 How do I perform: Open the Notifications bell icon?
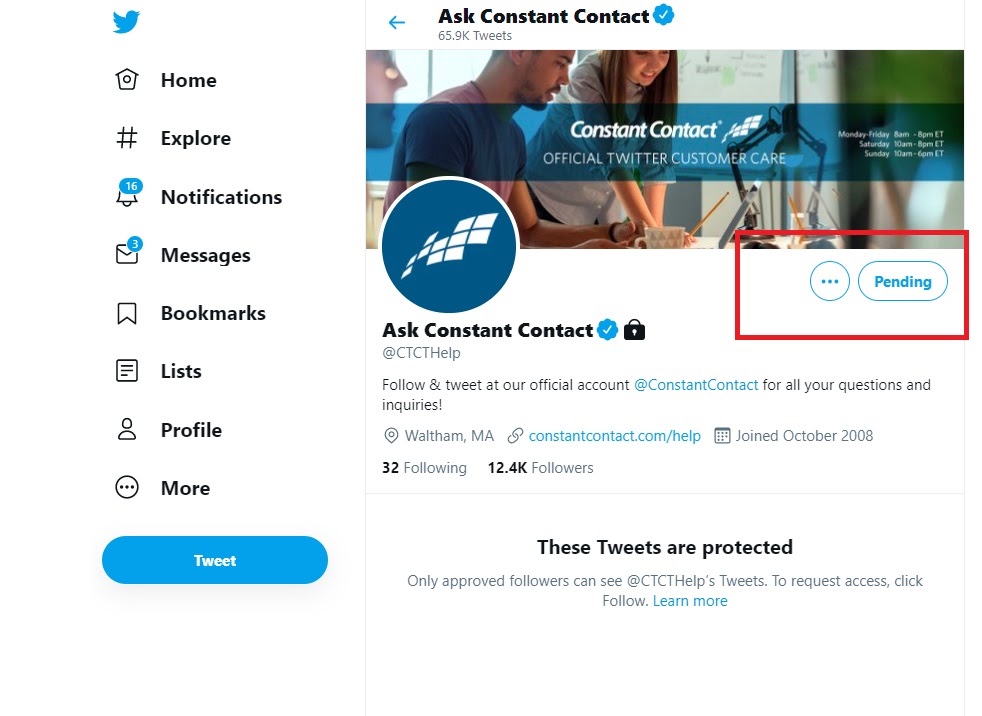(x=127, y=196)
